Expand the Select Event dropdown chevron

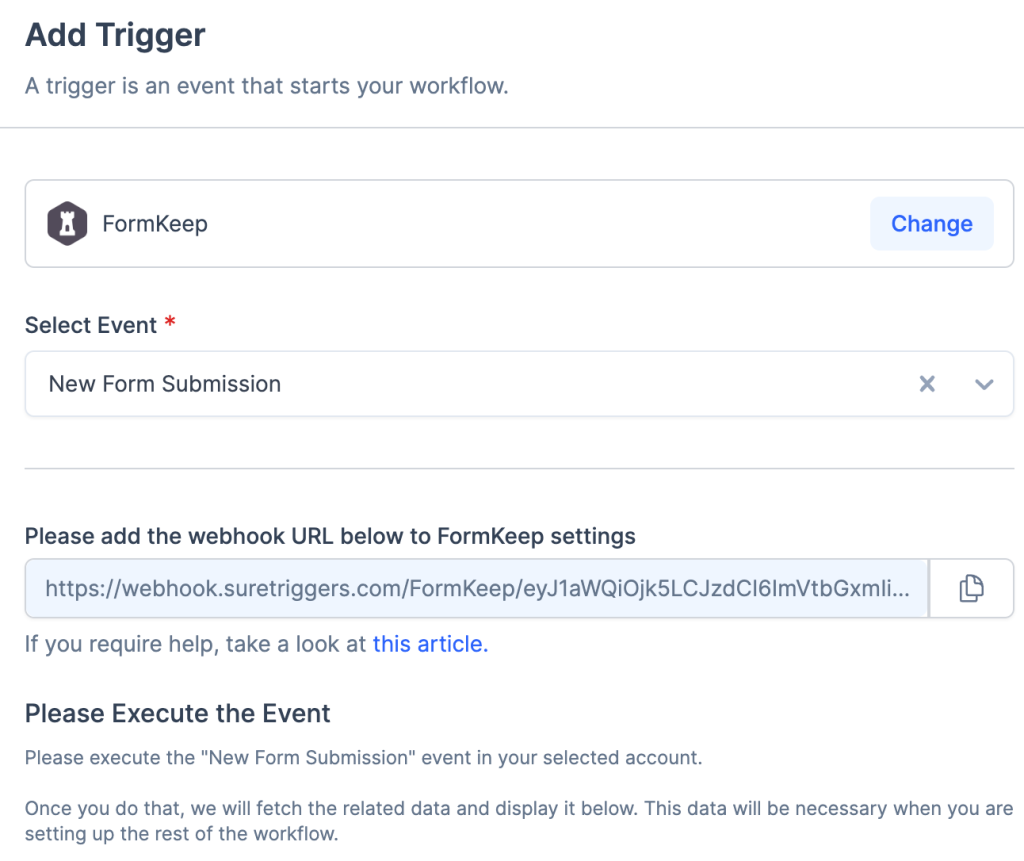pos(984,384)
